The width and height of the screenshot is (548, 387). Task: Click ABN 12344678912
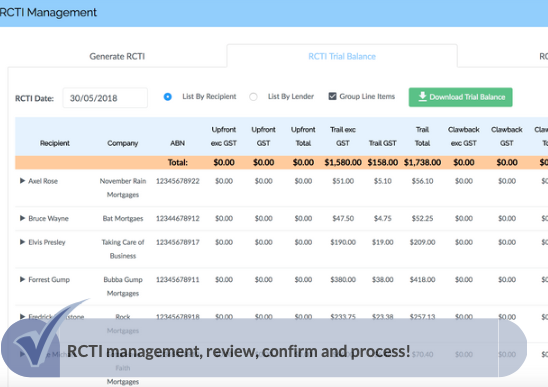pyautogui.click(x=178, y=218)
